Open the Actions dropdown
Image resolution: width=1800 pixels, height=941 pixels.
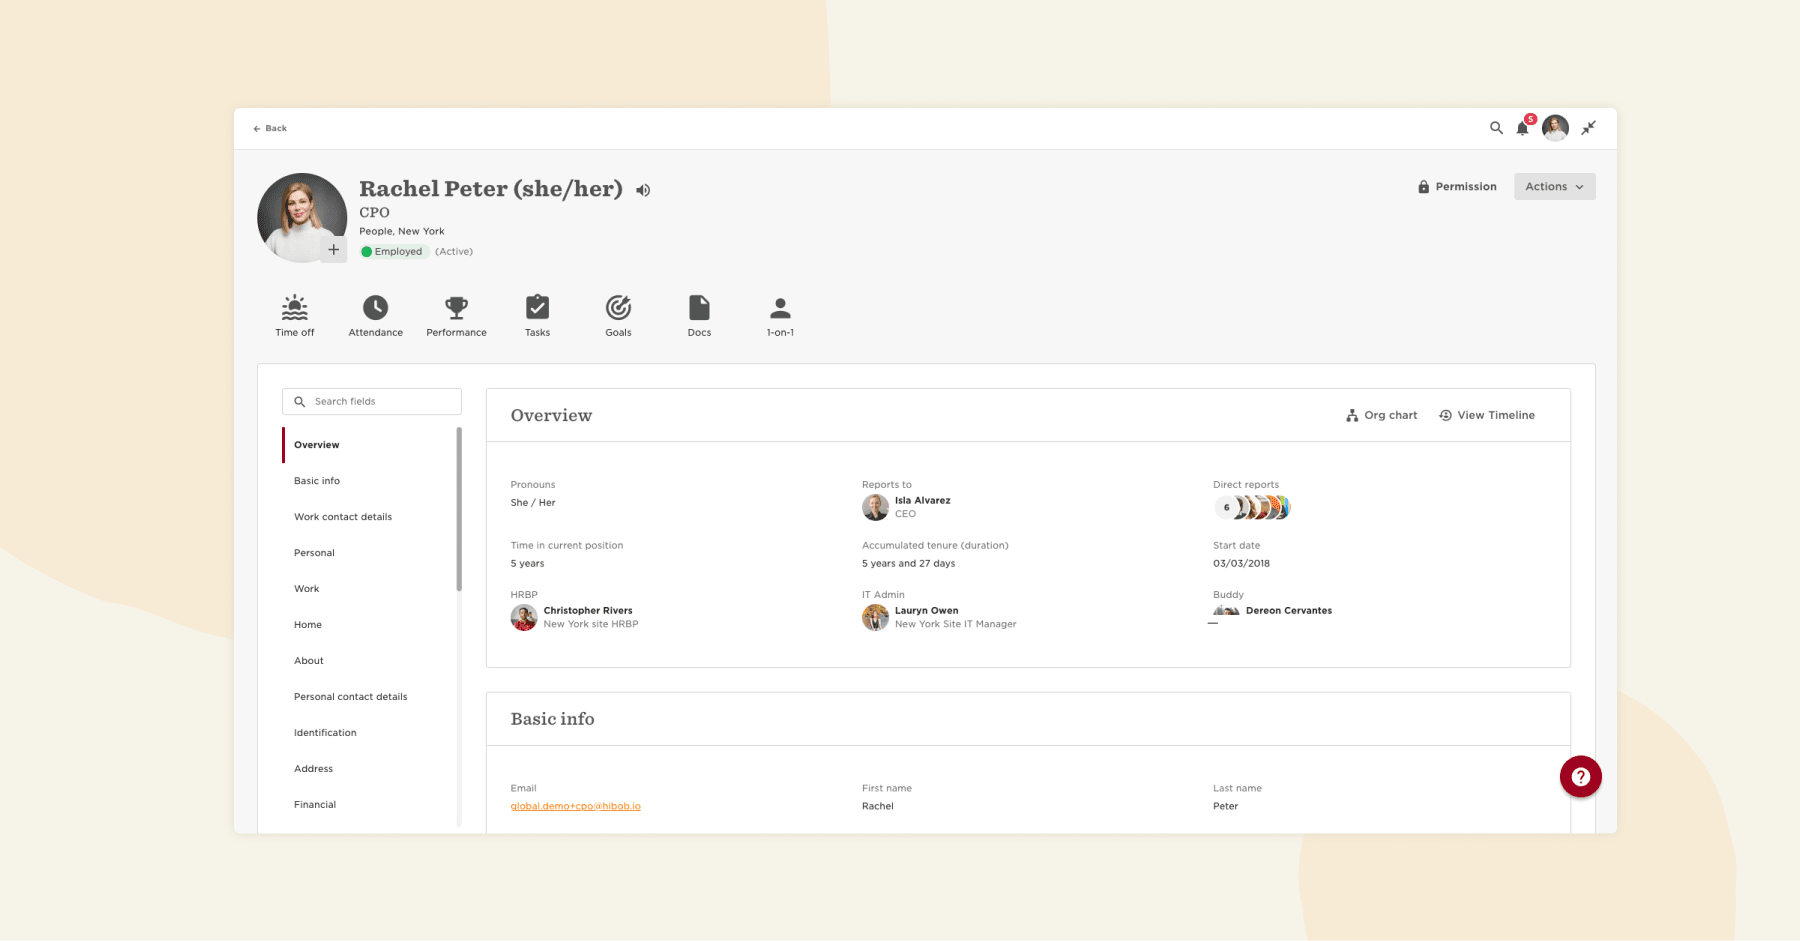click(x=1554, y=186)
